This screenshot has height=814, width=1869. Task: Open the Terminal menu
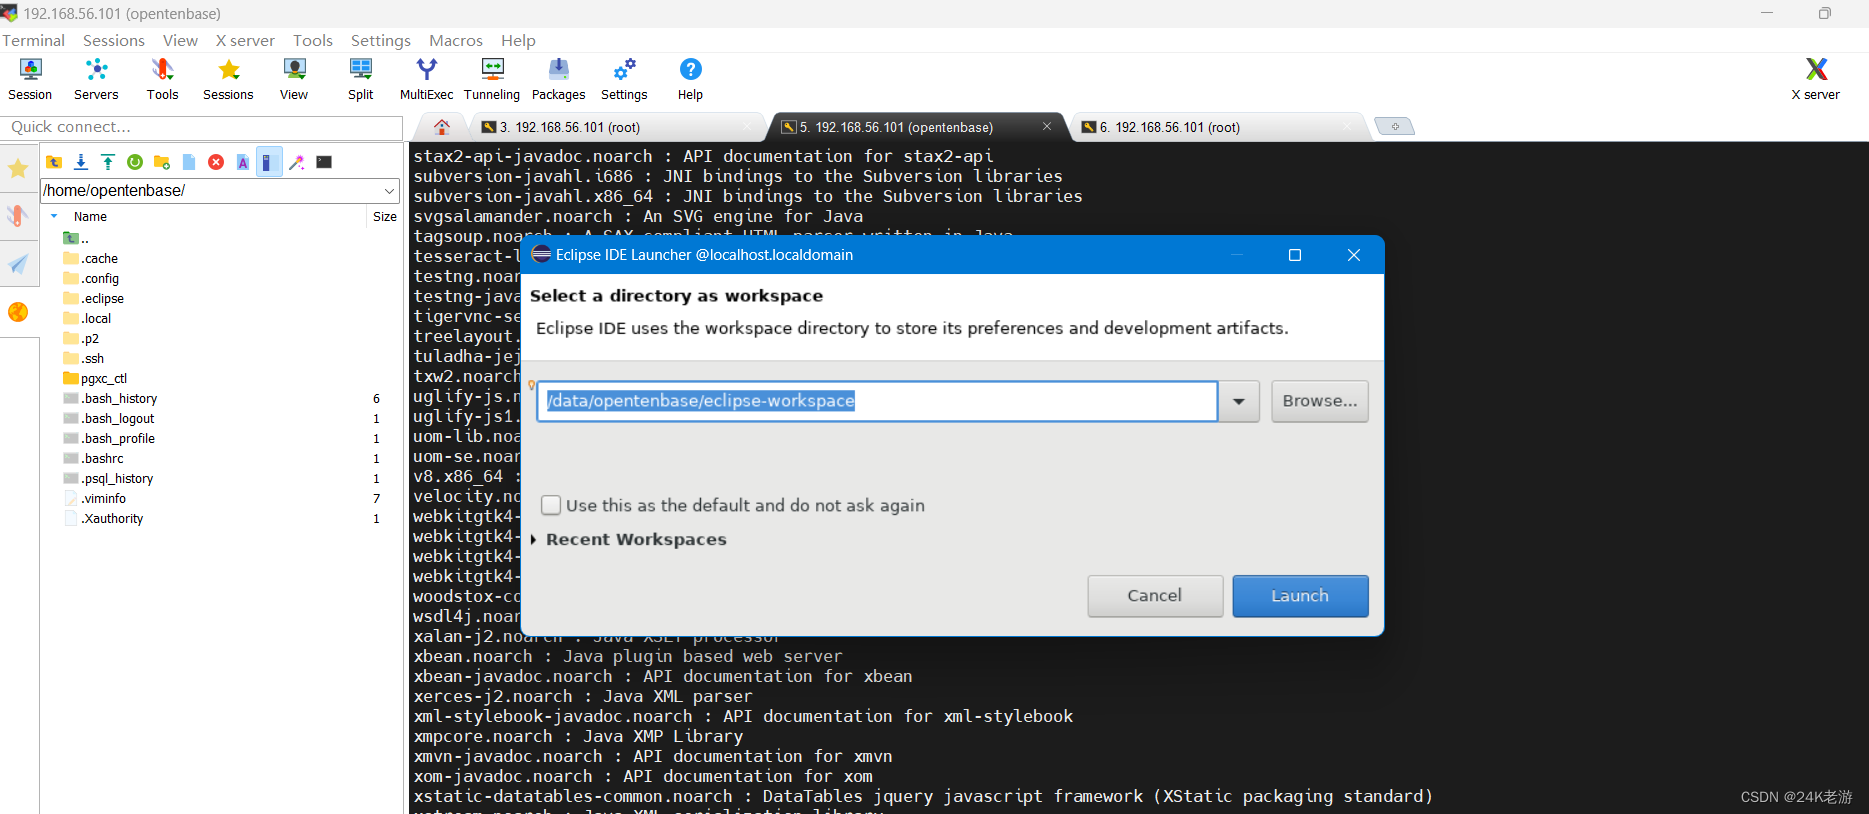(x=33, y=40)
